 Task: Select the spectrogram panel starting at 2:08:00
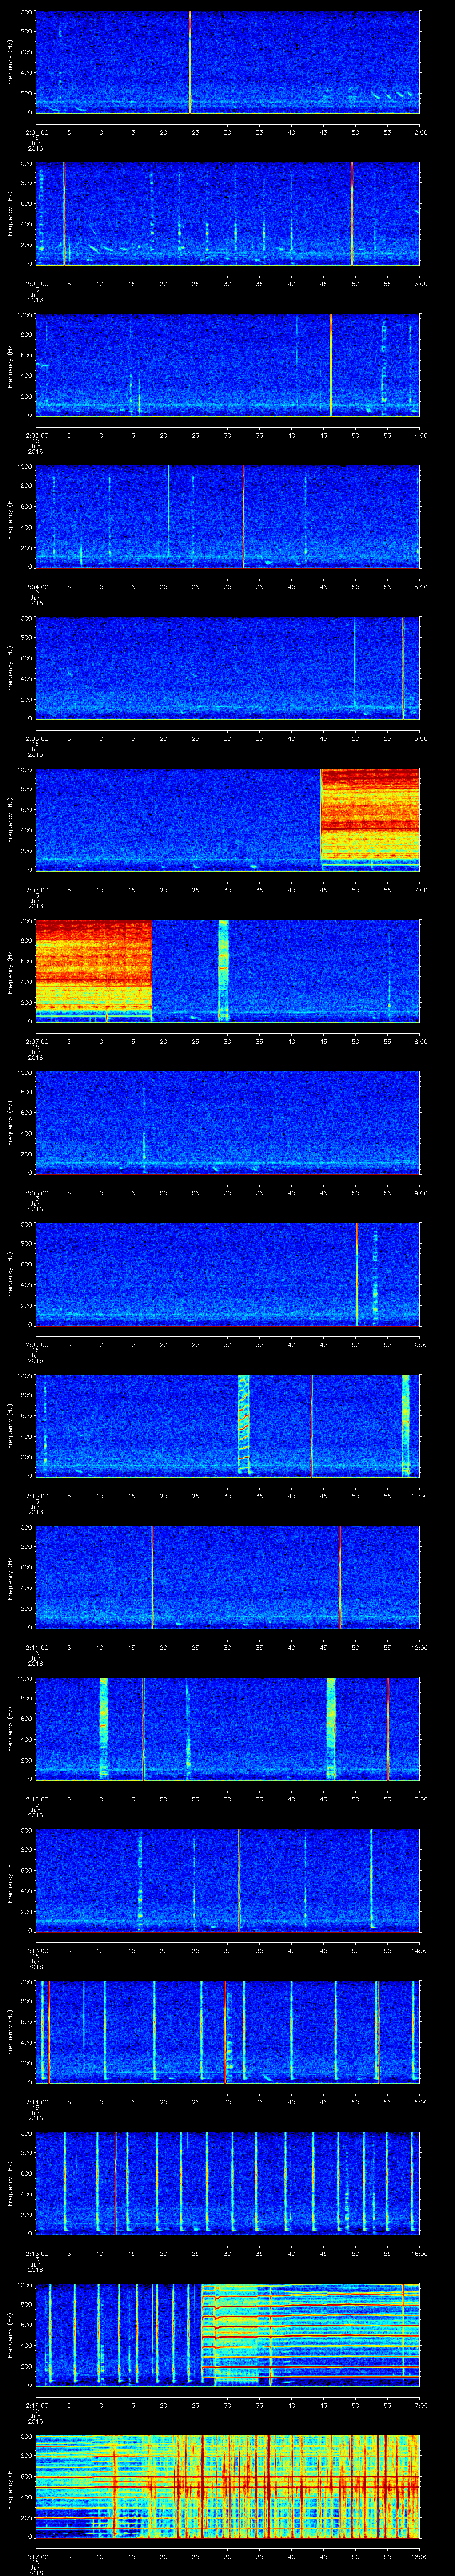point(227,1122)
